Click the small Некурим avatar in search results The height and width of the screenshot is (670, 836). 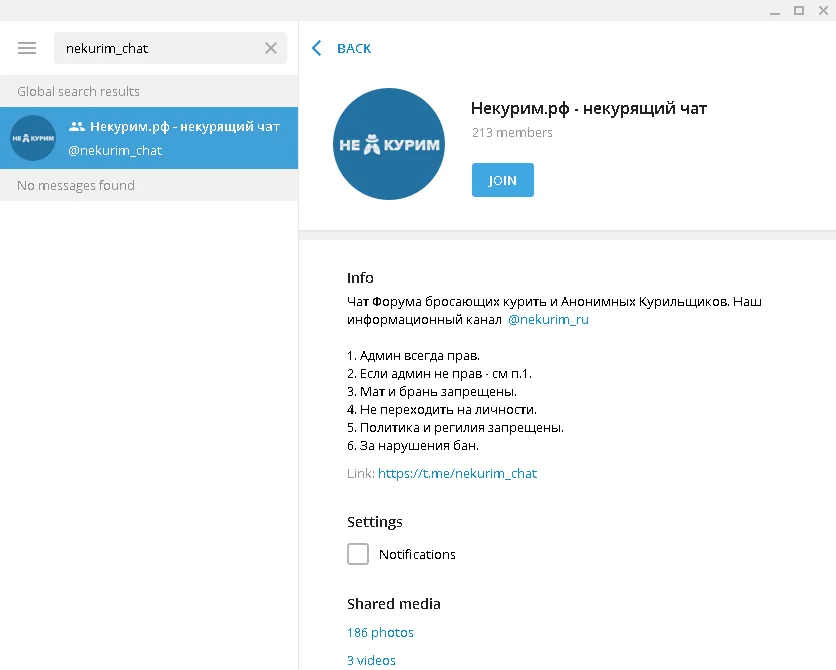point(33,138)
